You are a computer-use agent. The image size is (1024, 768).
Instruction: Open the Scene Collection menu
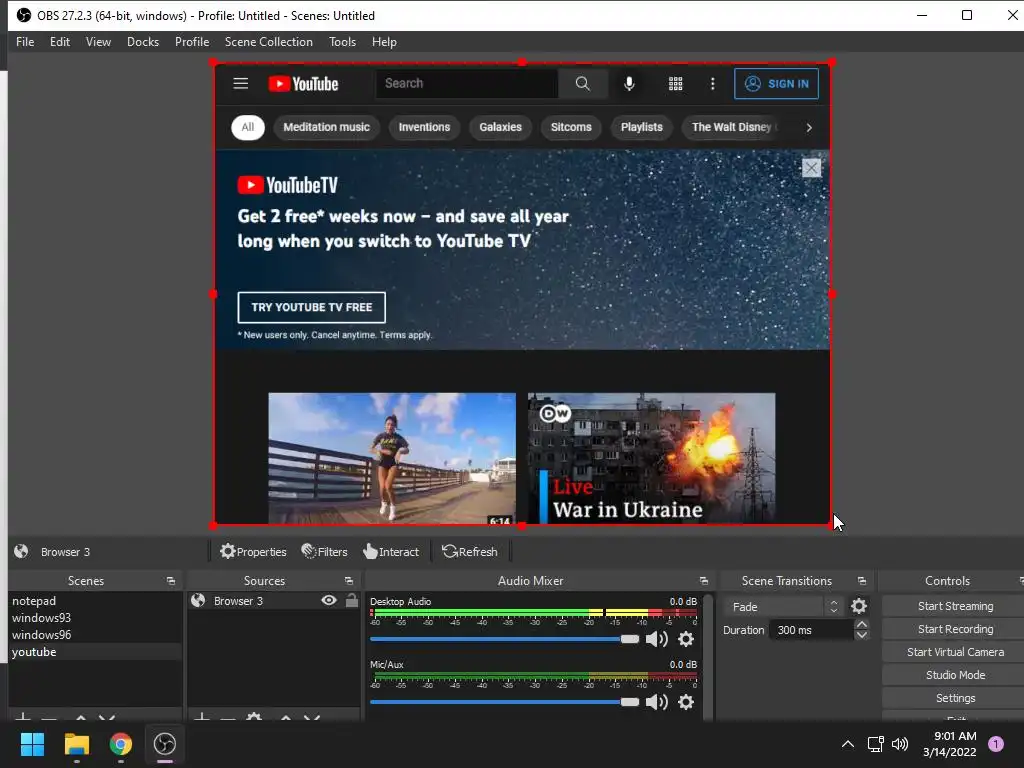coord(268,42)
